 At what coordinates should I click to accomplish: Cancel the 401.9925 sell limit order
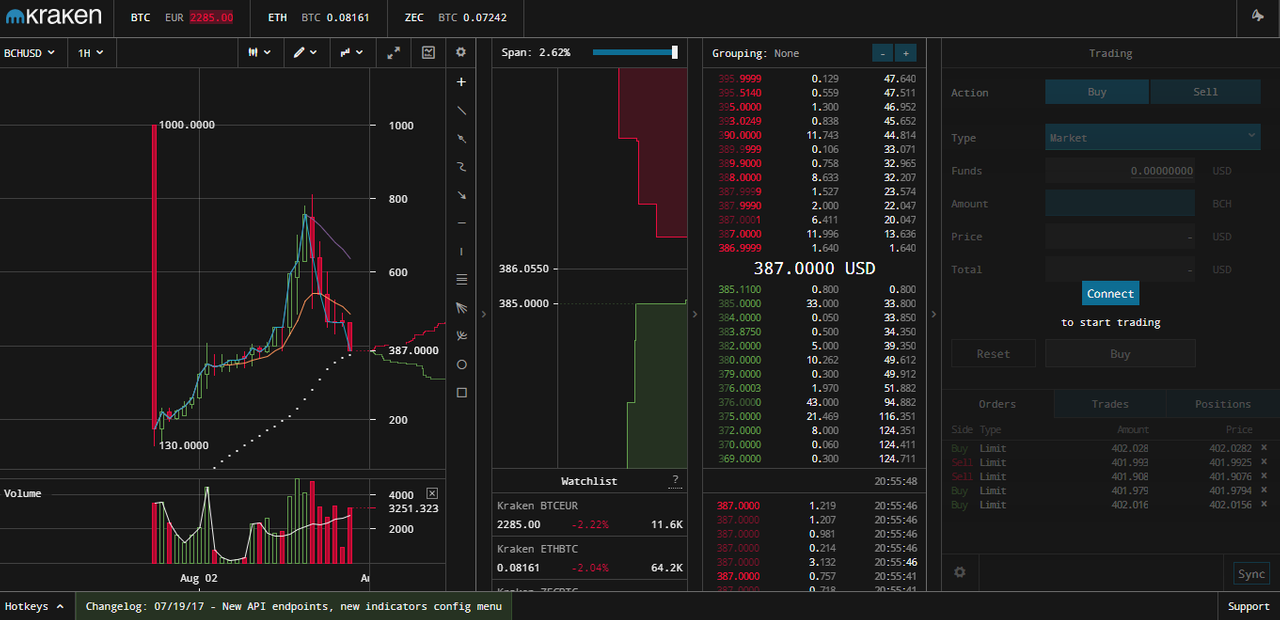(x=1263, y=462)
